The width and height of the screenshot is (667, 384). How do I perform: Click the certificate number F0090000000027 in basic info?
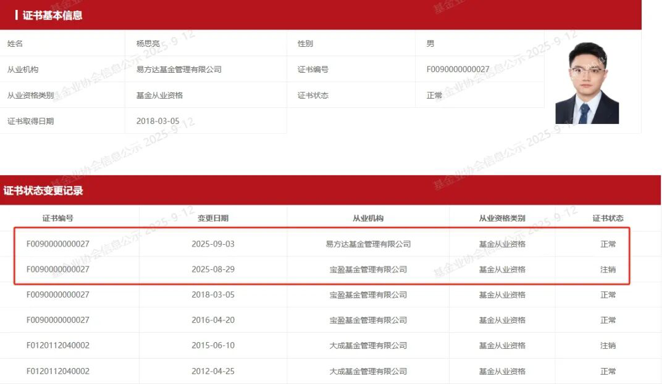[x=458, y=69]
